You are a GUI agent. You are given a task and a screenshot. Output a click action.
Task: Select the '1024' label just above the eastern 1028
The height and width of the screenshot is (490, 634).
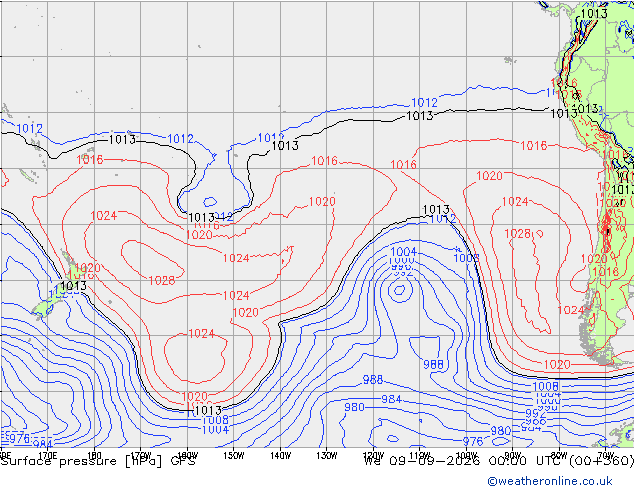[x=515, y=201]
